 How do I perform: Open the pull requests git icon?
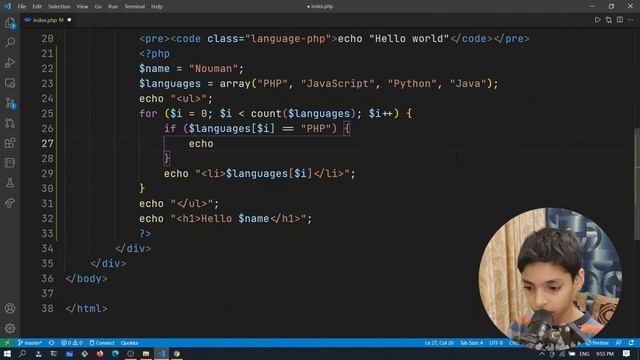(10, 123)
